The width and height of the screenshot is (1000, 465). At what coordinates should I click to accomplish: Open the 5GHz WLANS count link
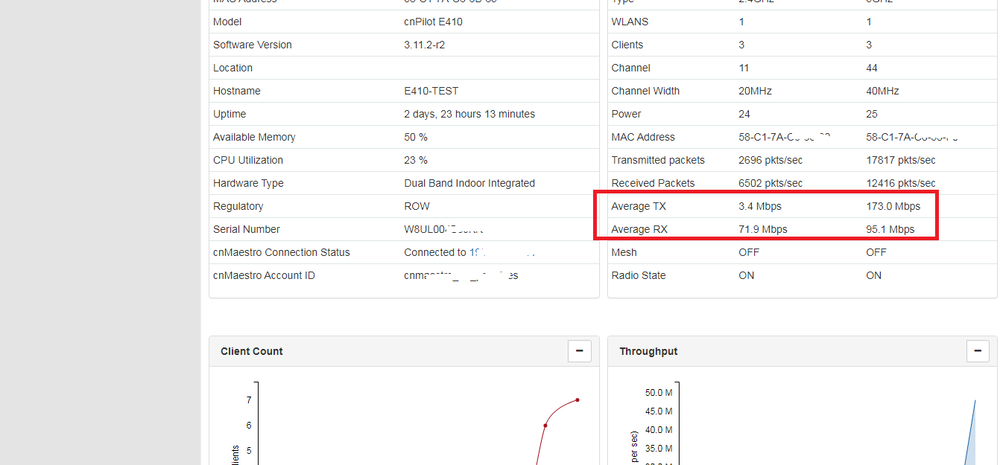click(x=869, y=22)
